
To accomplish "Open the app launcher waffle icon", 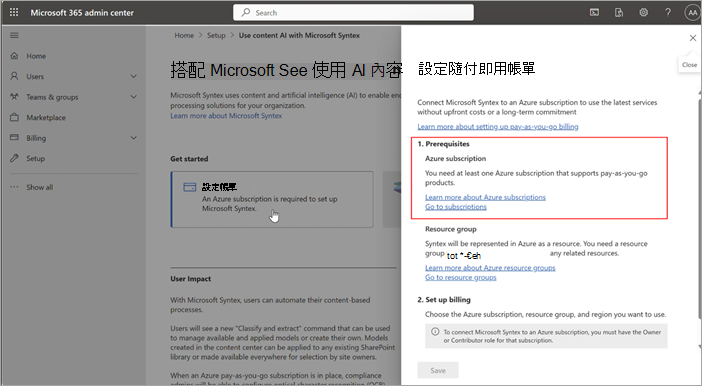I will [14, 12].
